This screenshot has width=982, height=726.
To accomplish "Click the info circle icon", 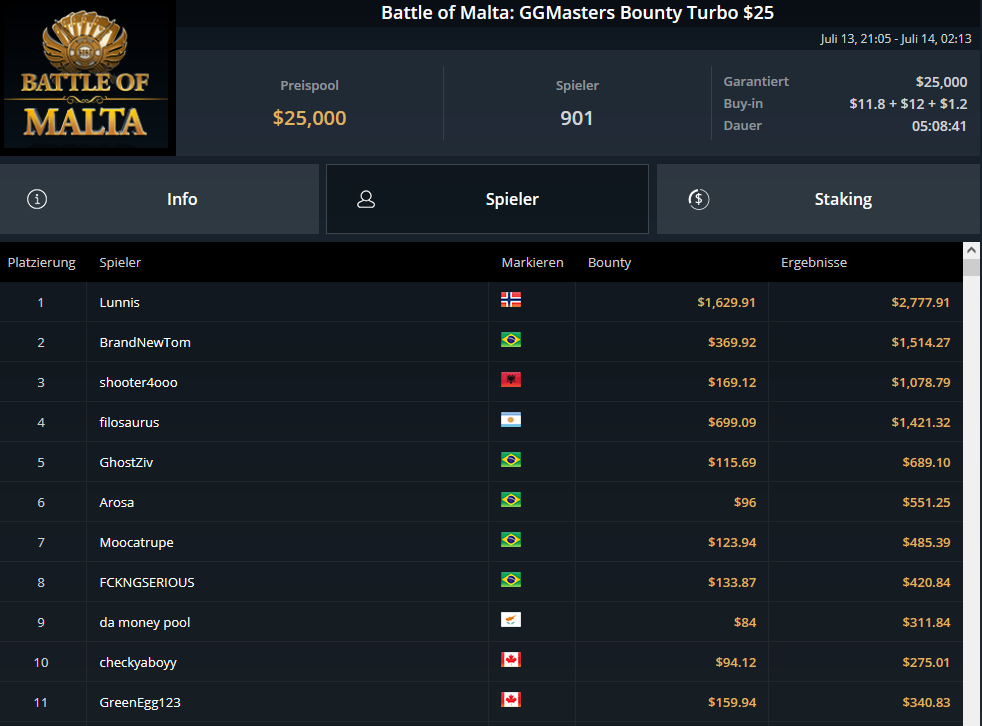I will pos(37,199).
